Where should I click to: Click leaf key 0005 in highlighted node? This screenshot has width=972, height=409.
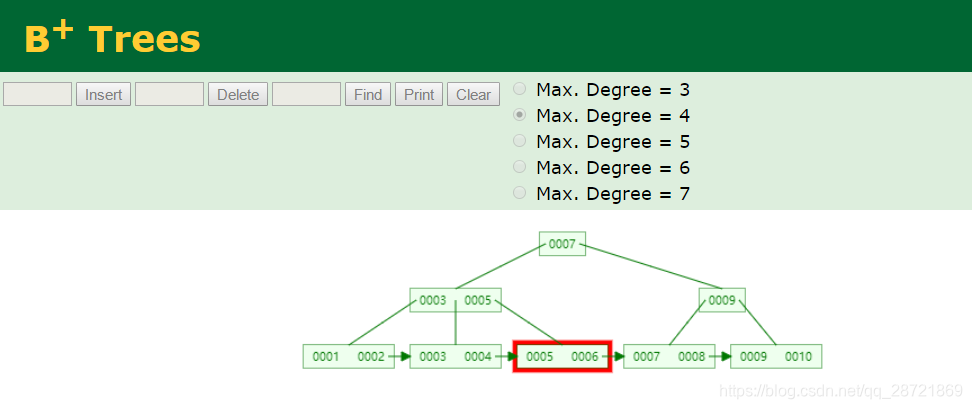(x=539, y=357)
